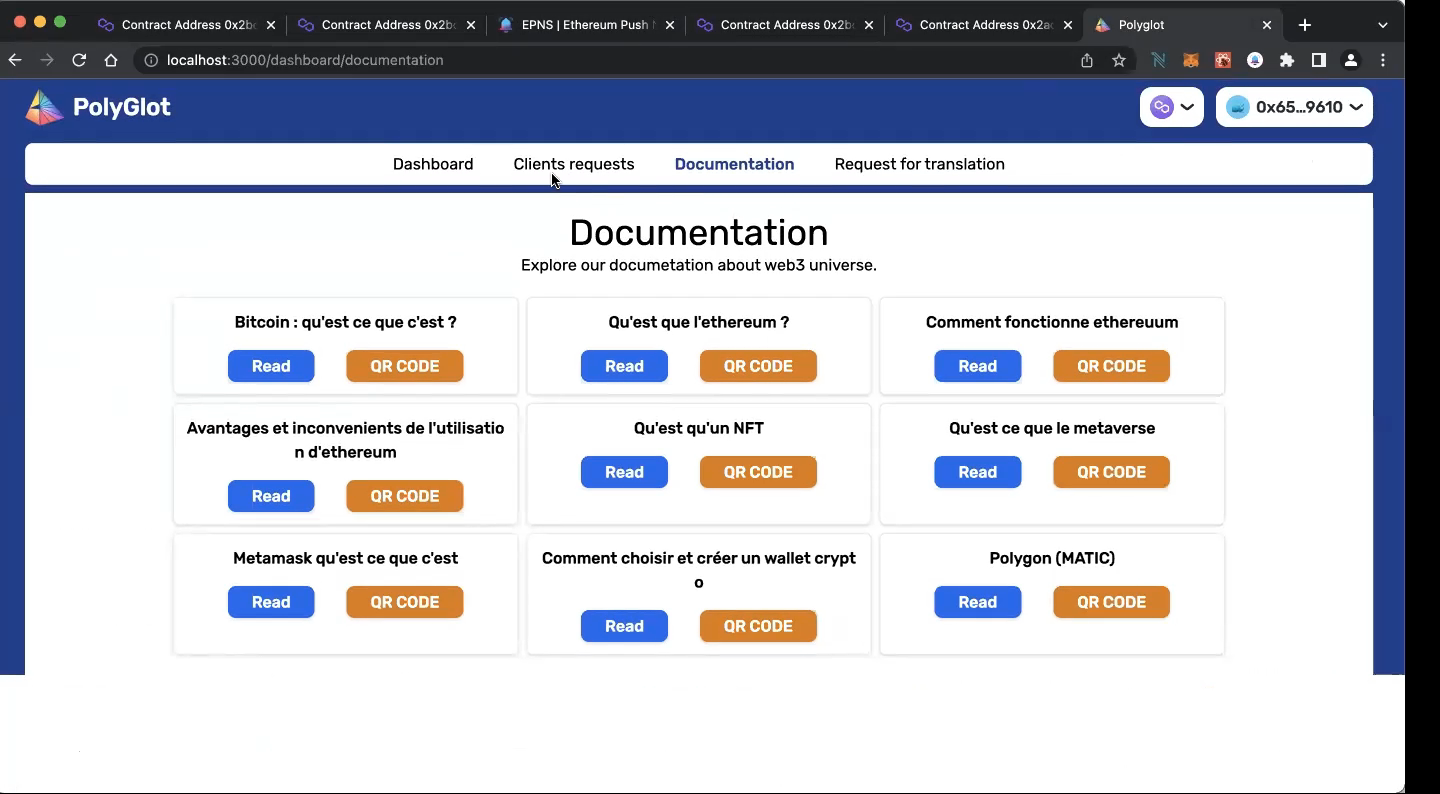Image resolution: width=1440 pixels, height=794 pixels.
Task: Open the tab search chevron
Action: (x=1383, y=25)
